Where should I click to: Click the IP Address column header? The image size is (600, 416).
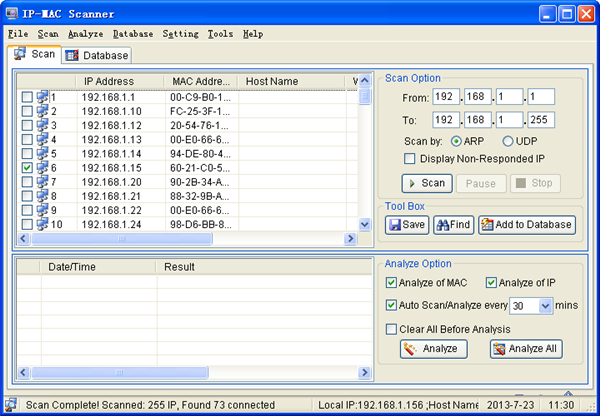(x=120, y=82)
